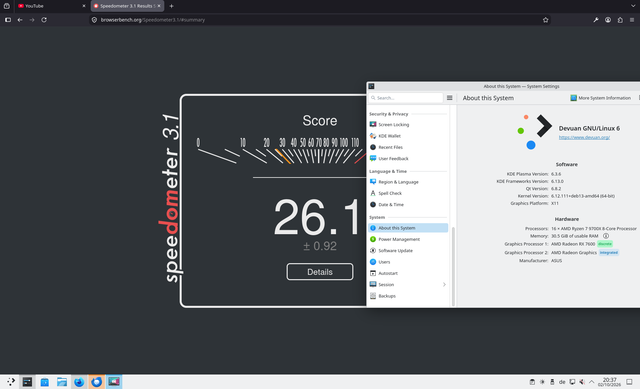
Task: Open the terminal from the taskbar
Action: [27, 382]
